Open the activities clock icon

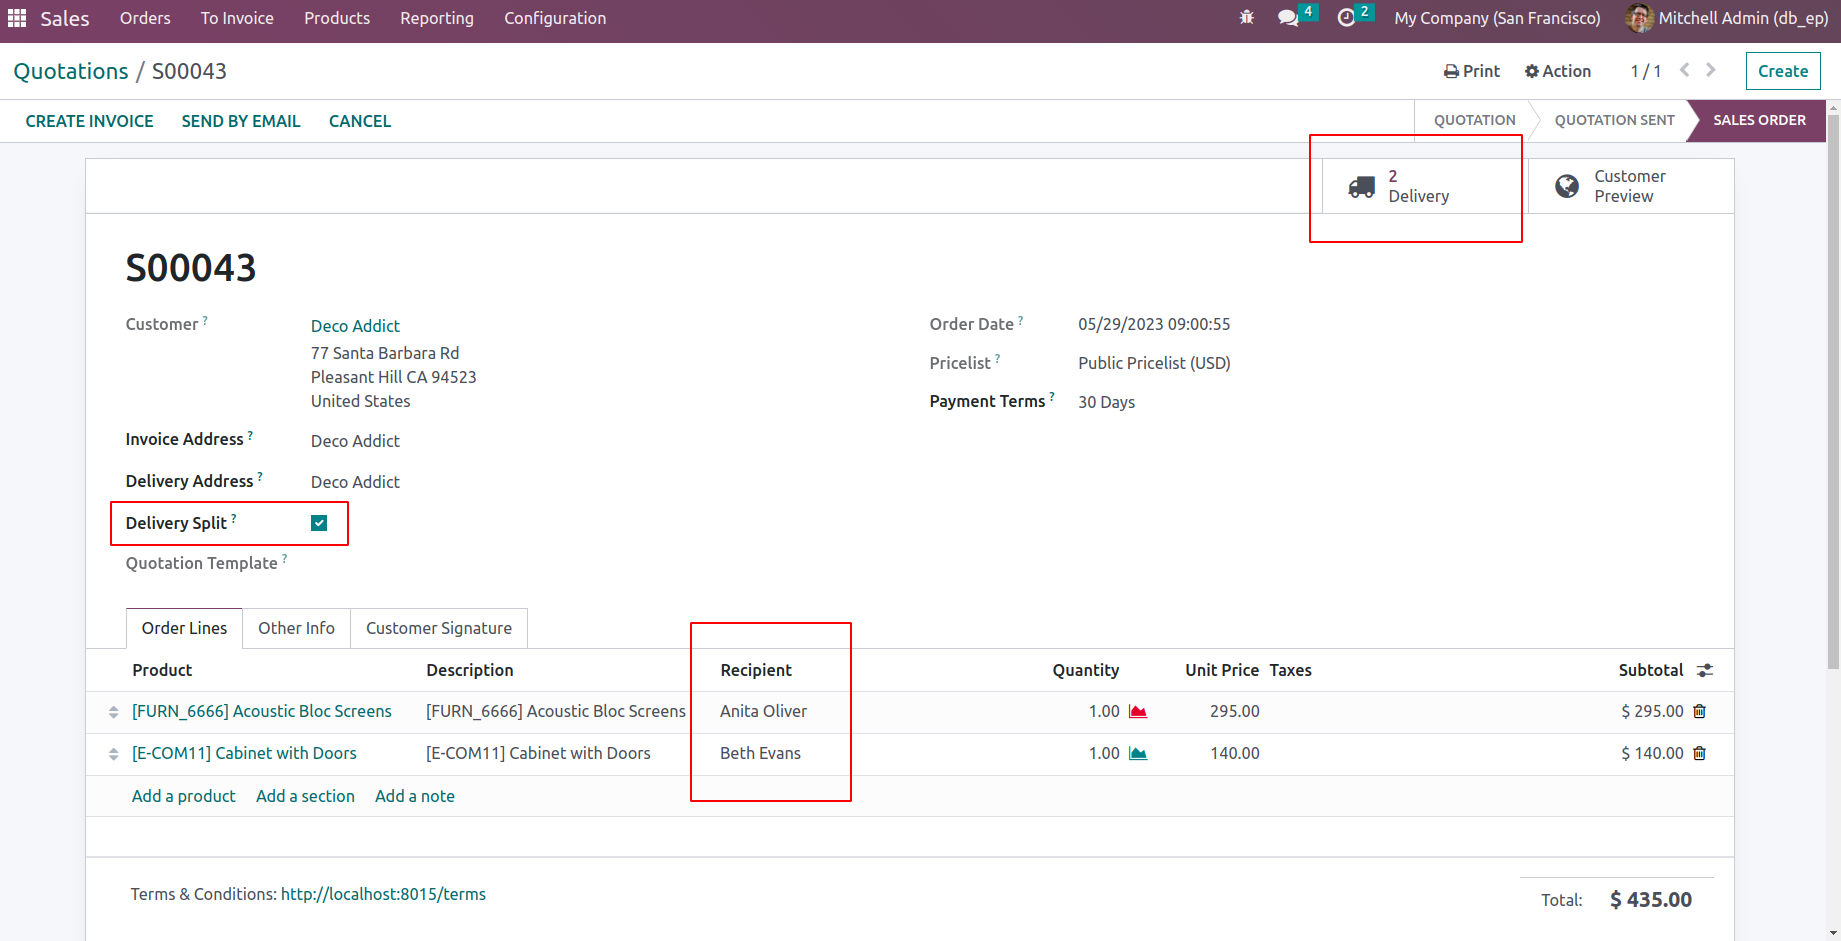pos(1346,18)
